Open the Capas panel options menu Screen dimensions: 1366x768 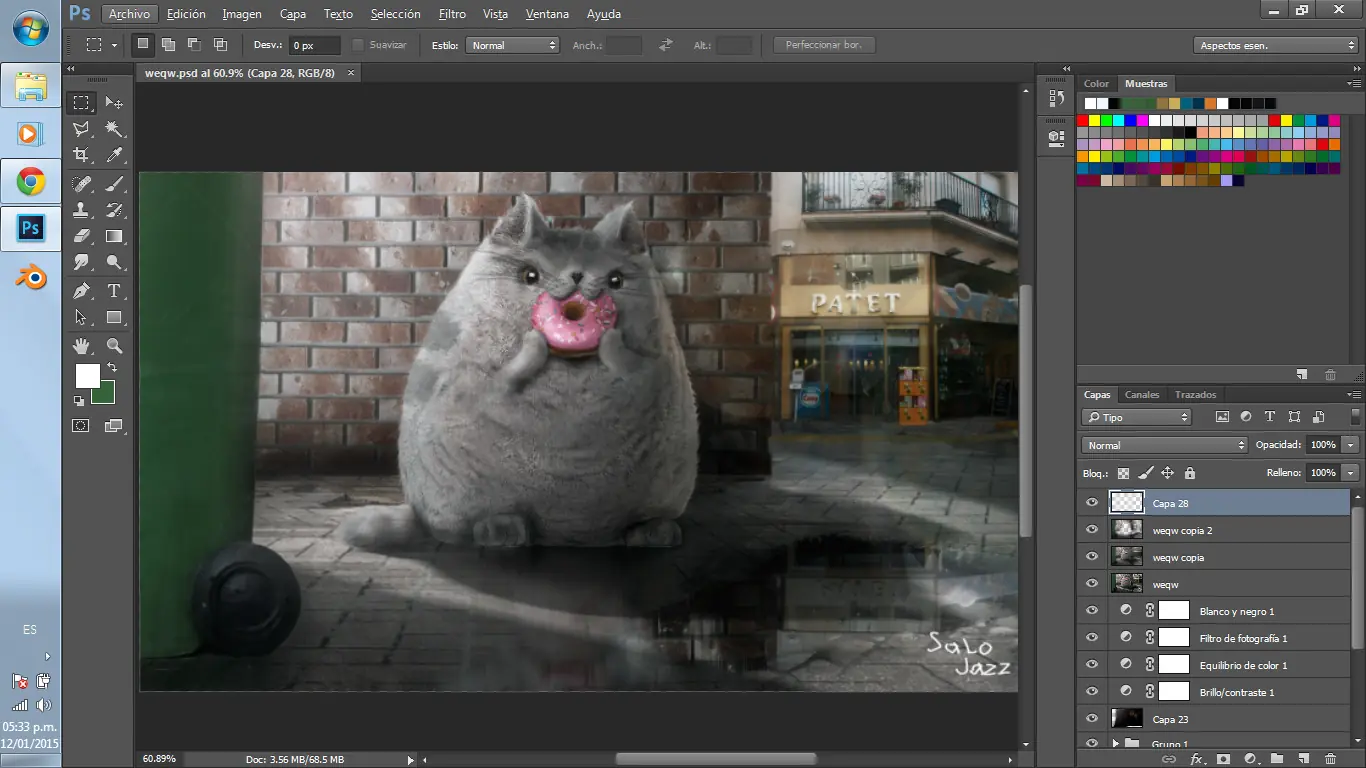tap(1354, 395)
